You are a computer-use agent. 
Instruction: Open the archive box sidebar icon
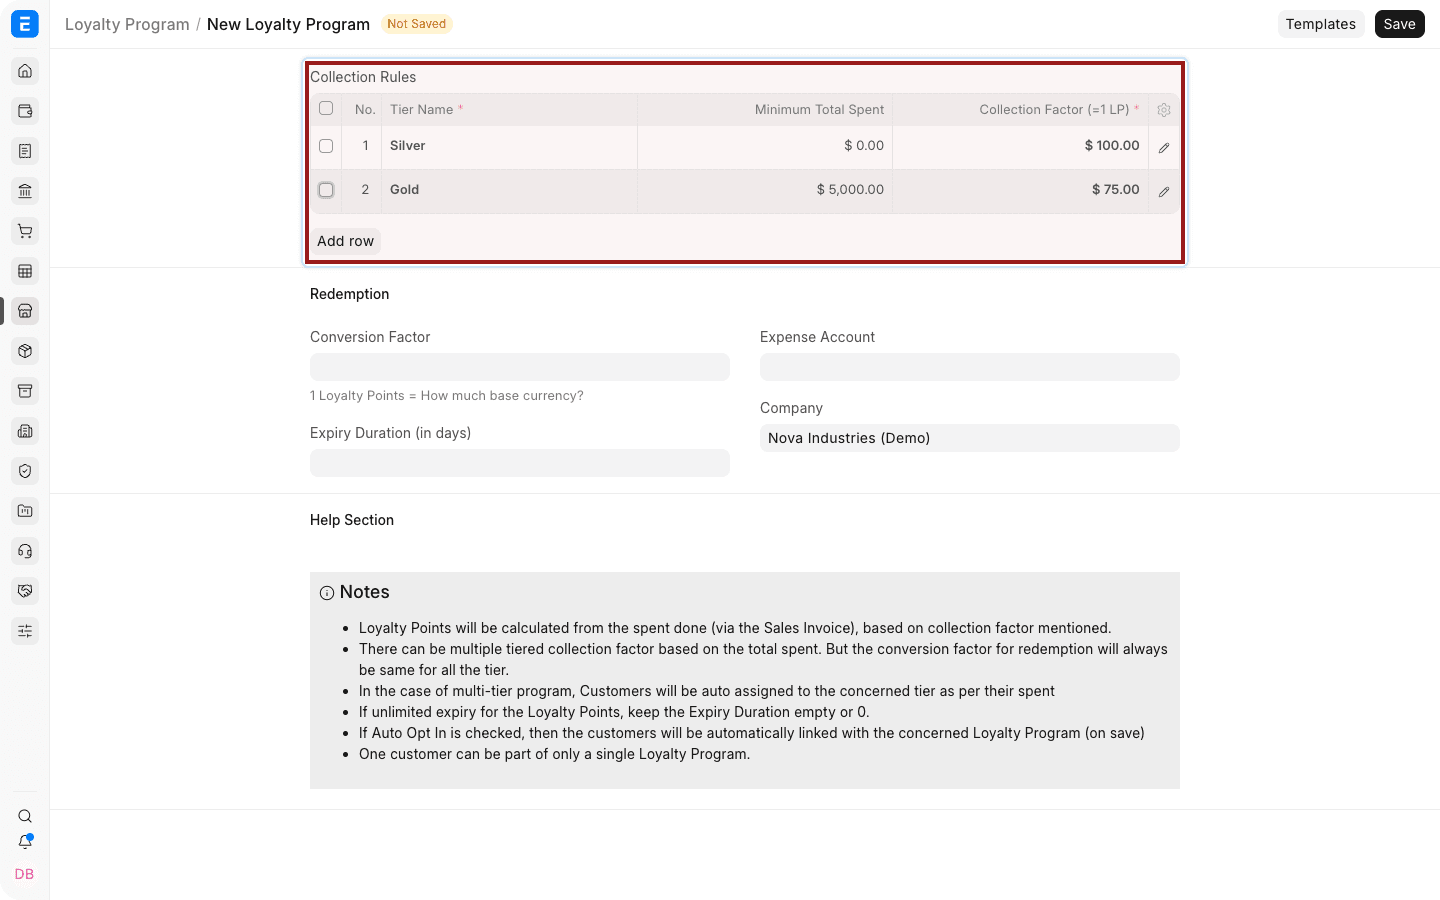pyautogui.click(x=25, y=391)
